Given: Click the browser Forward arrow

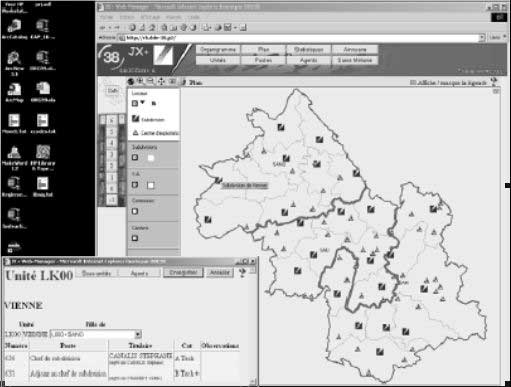Looking at the screenshot, I should 117,27.
